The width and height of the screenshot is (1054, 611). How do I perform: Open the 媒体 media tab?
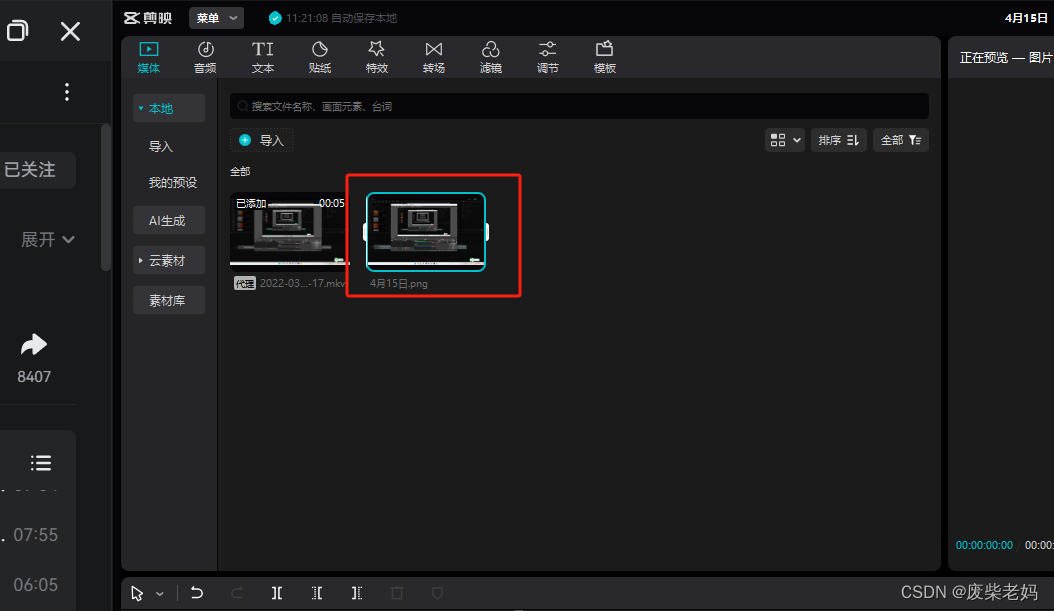click(x=149, y=57)
